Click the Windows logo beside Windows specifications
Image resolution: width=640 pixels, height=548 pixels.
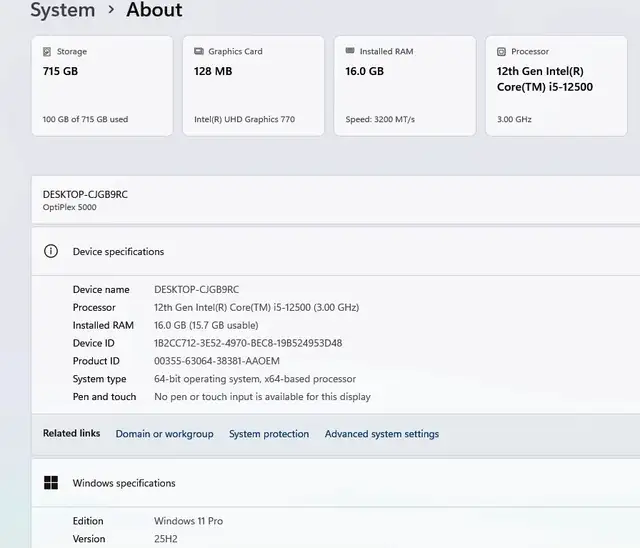pos(51,483)
